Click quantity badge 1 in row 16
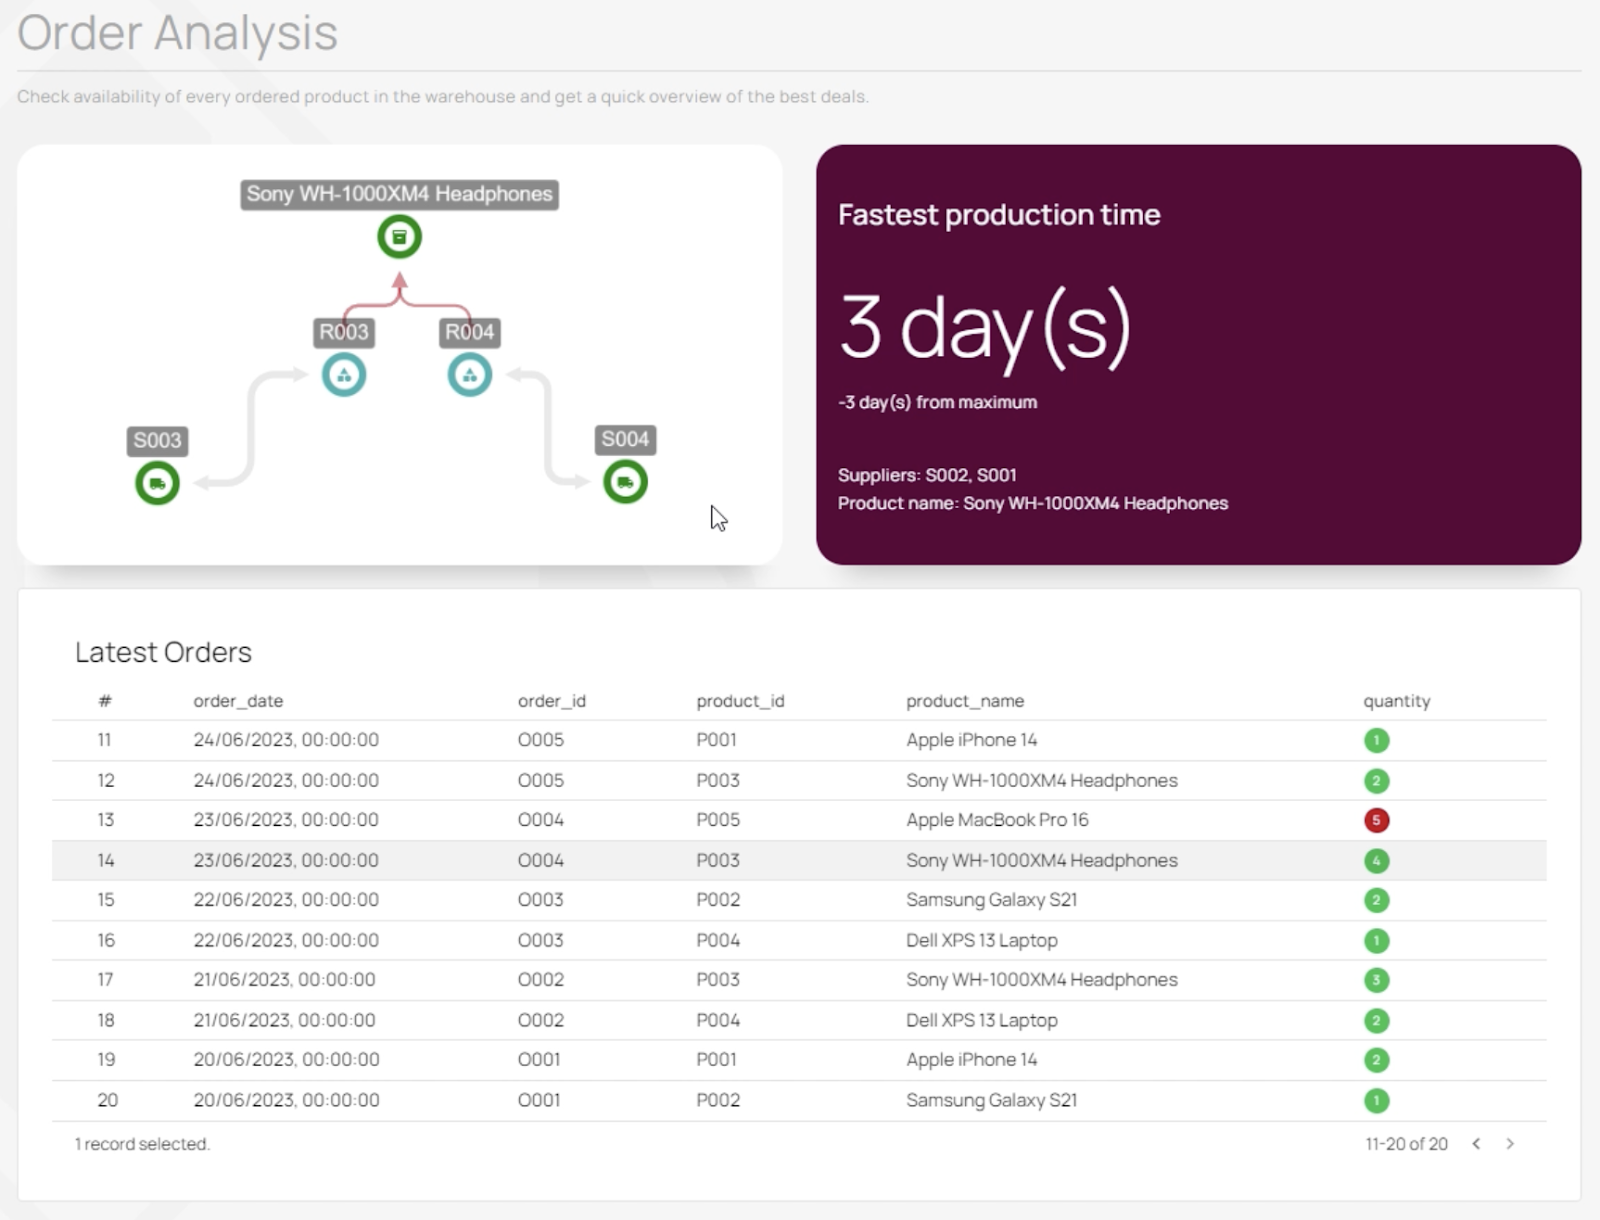Screen dimensions: 1600x1220 tap(1376, 940)
